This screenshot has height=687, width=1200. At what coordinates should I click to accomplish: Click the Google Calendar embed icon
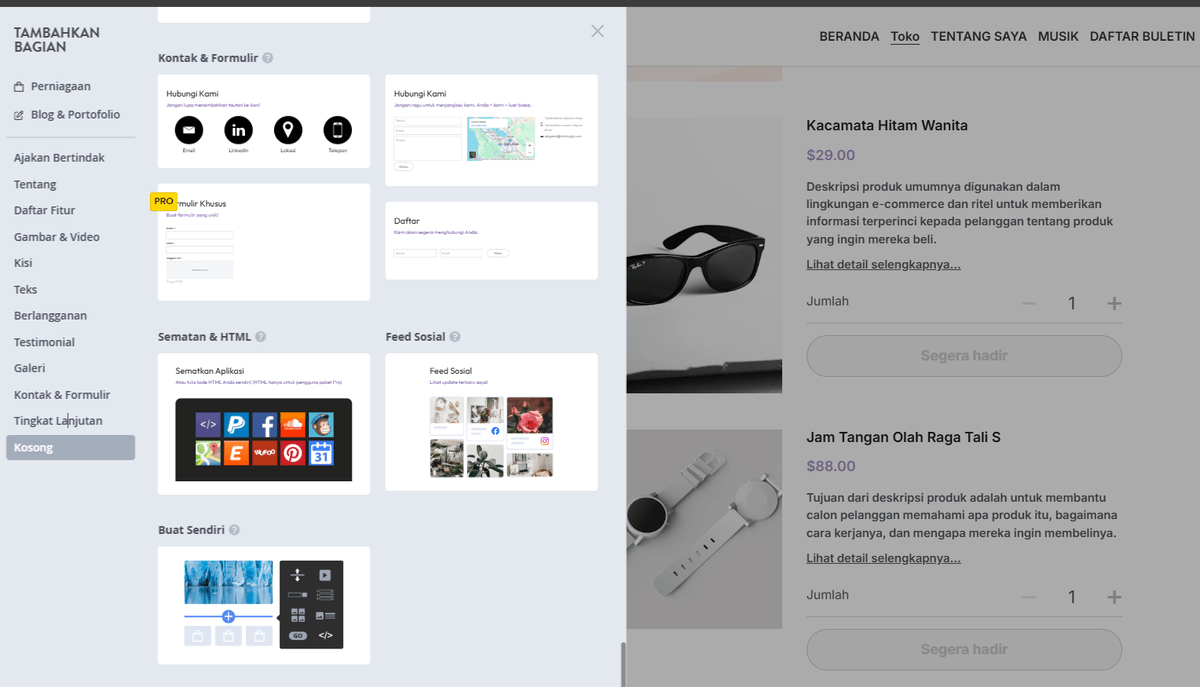321,453
